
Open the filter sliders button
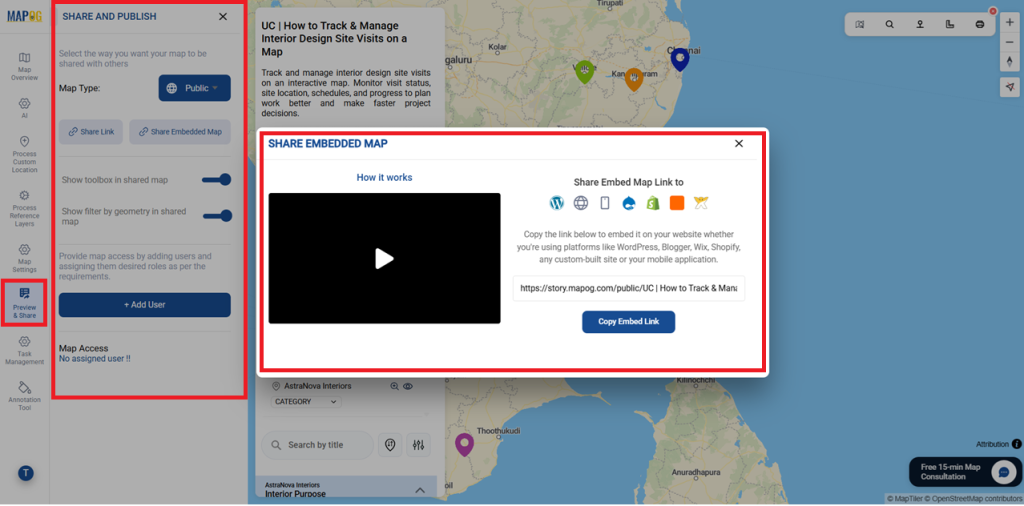(419, 445)
